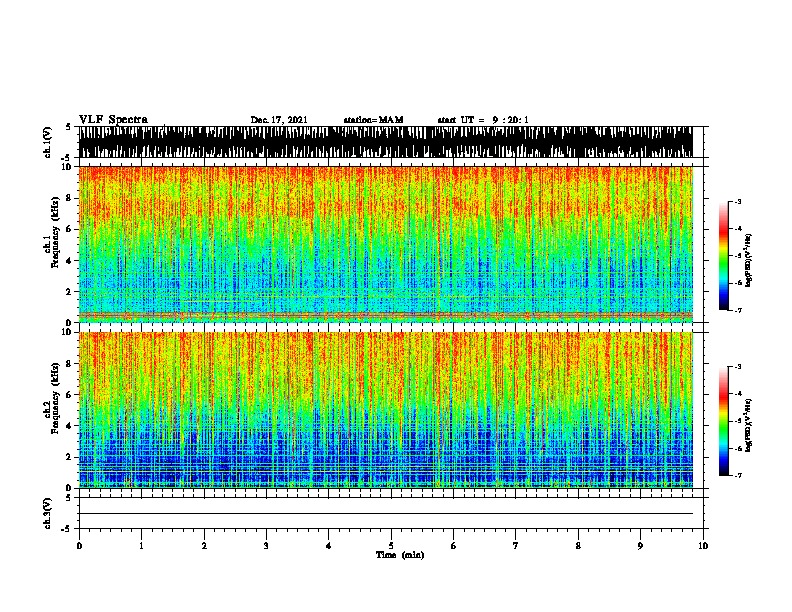Click time axis tick label "7"
The image size is (792, 612).
[516, 546]
